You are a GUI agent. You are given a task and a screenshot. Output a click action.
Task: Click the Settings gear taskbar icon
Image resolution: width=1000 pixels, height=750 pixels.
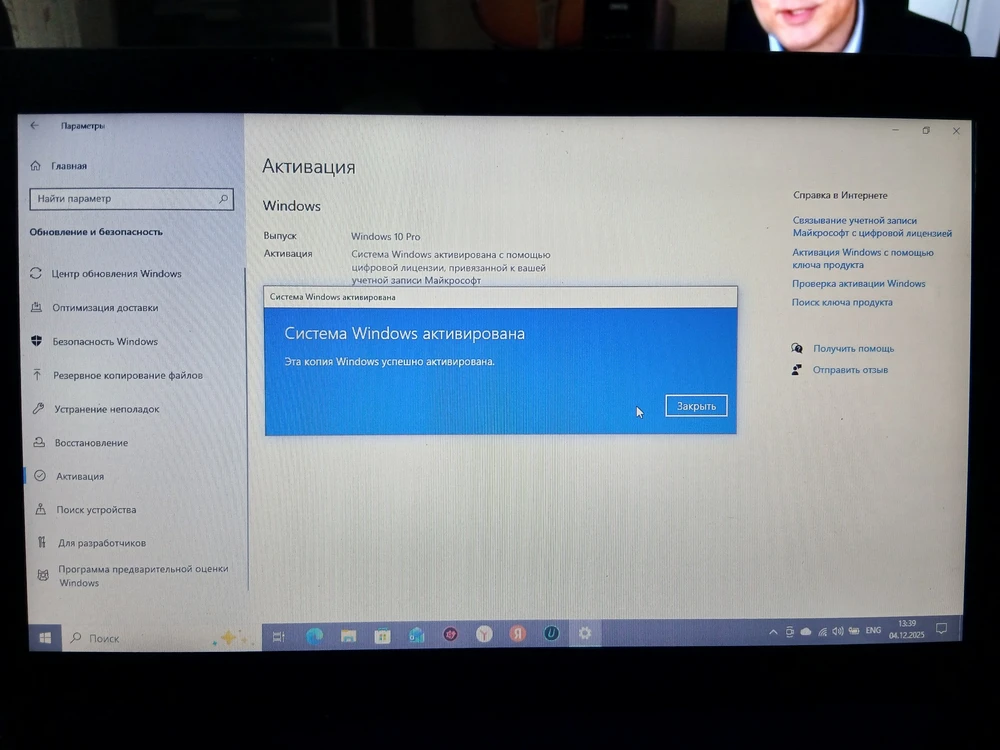point(585,633)
